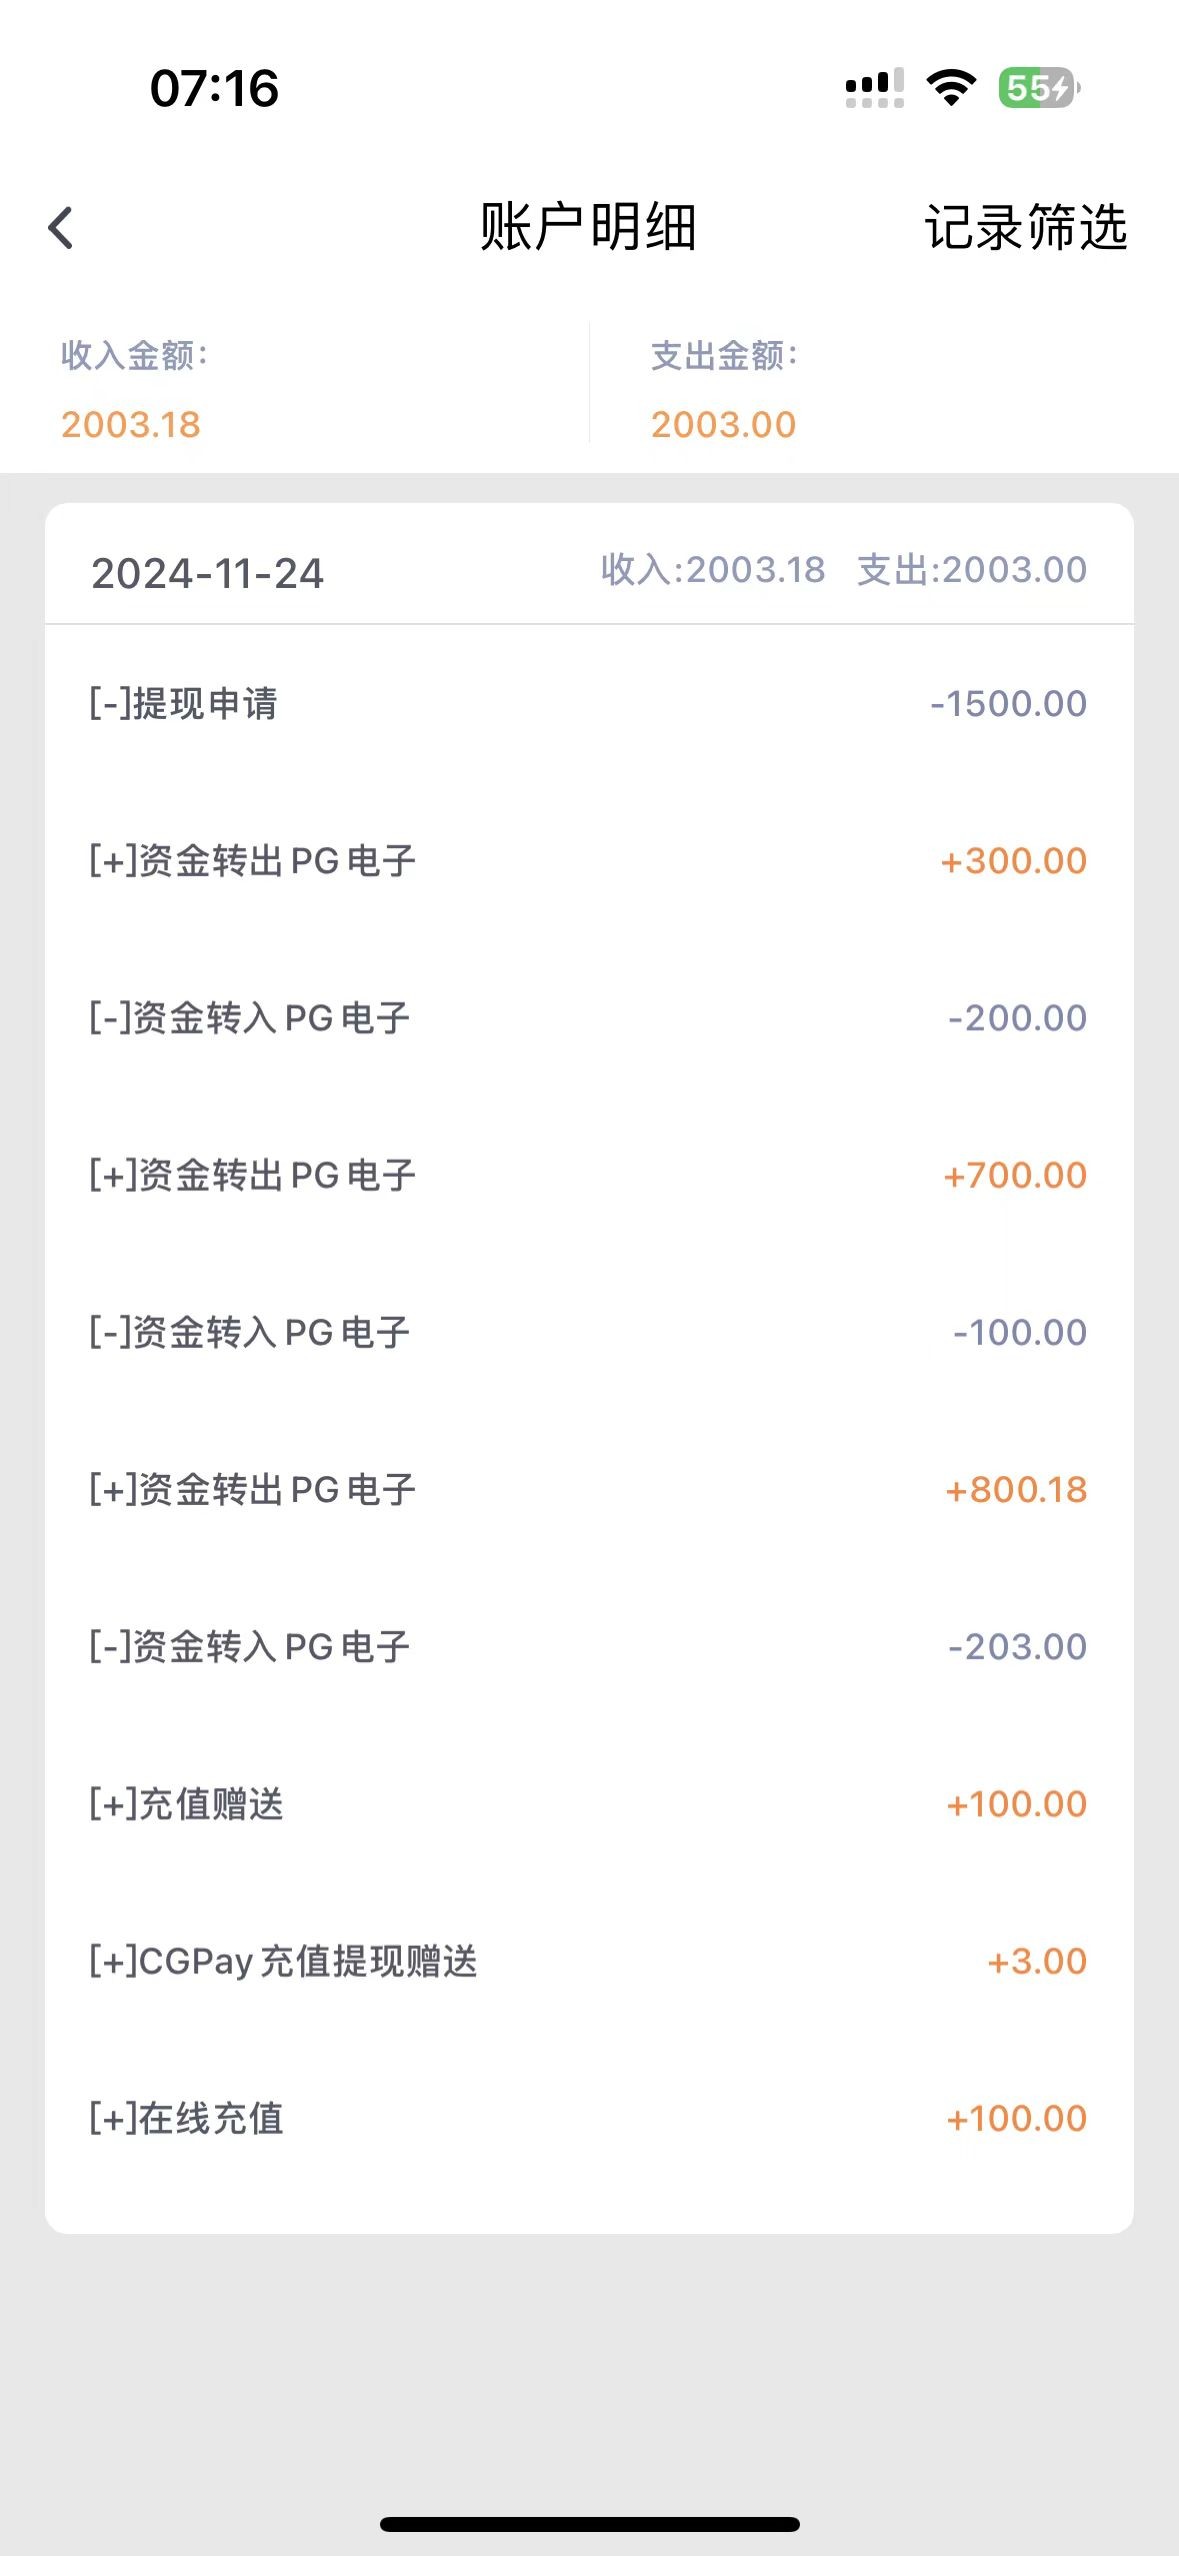Tap the 收入金额 total 2003.18
This screenshot has height=2556, width=1179.
click(x=131, y=424)
